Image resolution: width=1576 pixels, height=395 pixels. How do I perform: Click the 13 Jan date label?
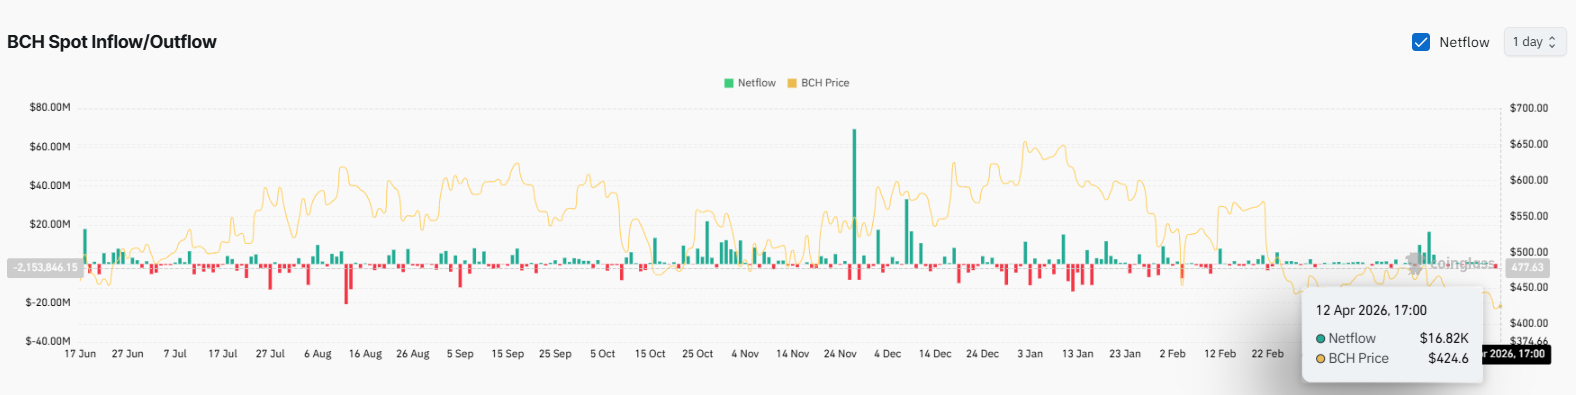[x=1078, y=354]
